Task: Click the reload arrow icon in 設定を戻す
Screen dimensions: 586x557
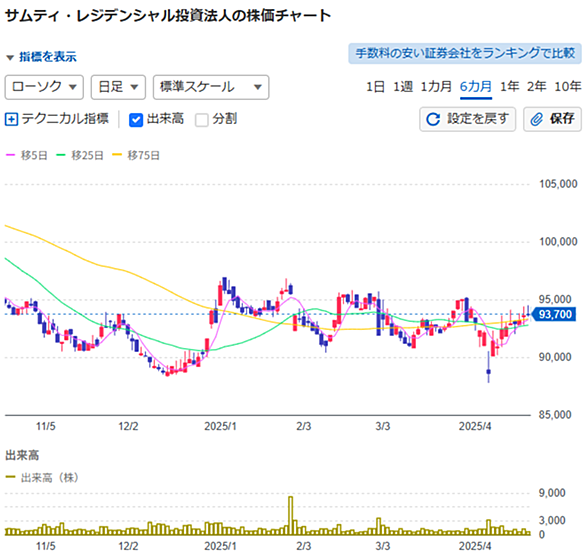Action: coord(433,120)
